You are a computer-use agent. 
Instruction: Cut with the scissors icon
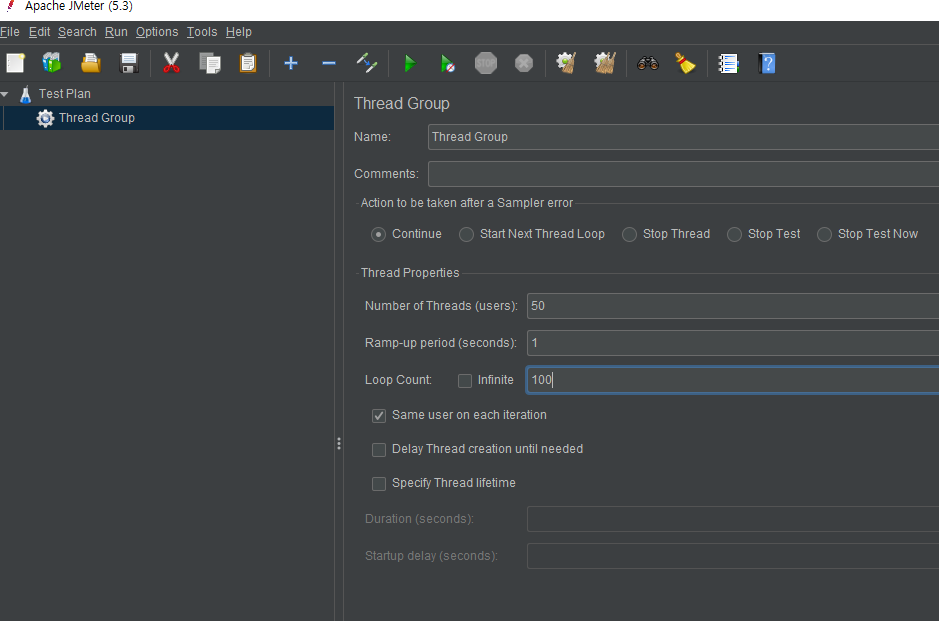(x=171, y=63)
